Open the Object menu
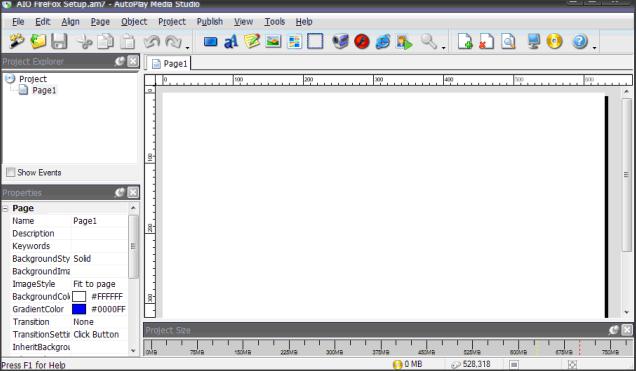 [x=134, y=21]
